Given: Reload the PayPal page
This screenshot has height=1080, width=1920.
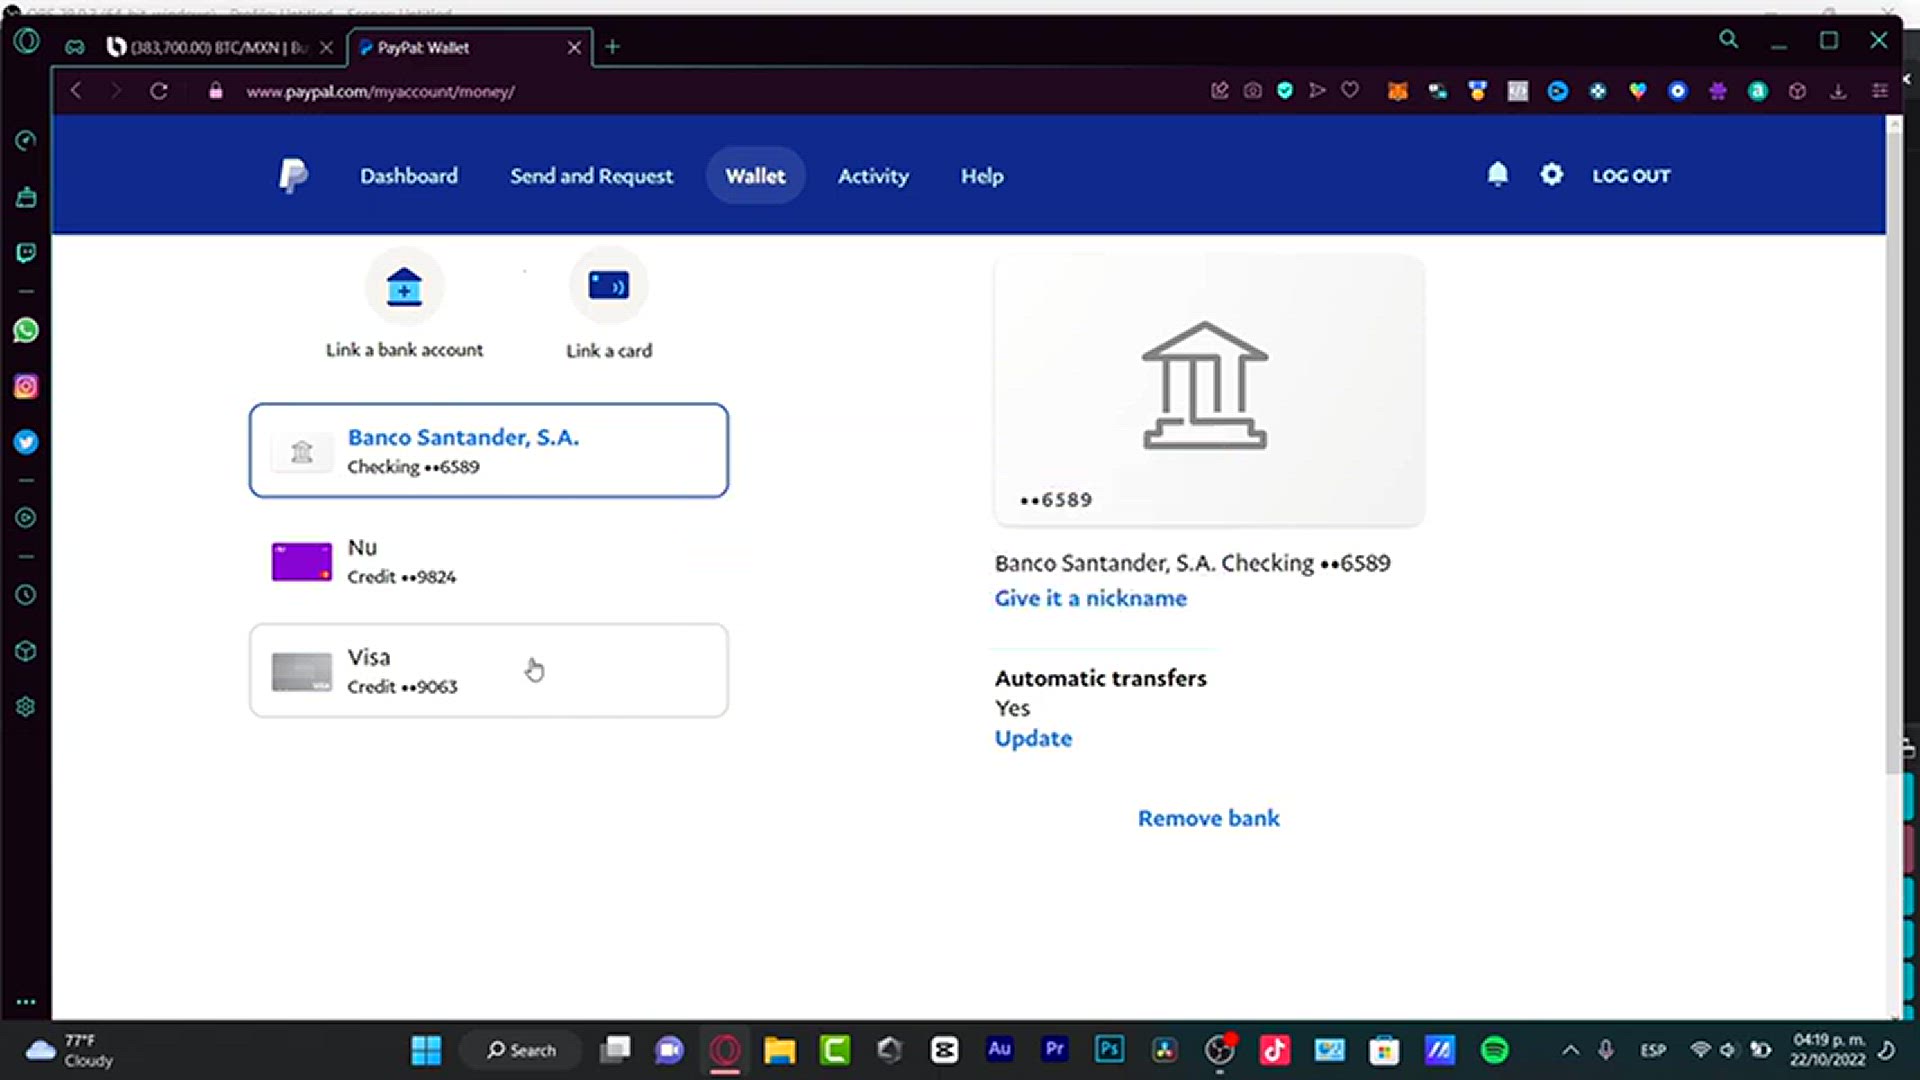Looking at the screenshot, I should pos(158,91).
